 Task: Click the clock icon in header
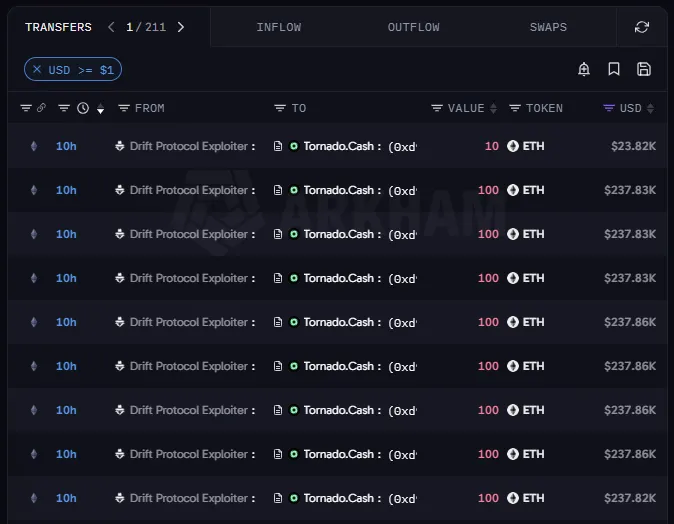(x=83, y=108)
